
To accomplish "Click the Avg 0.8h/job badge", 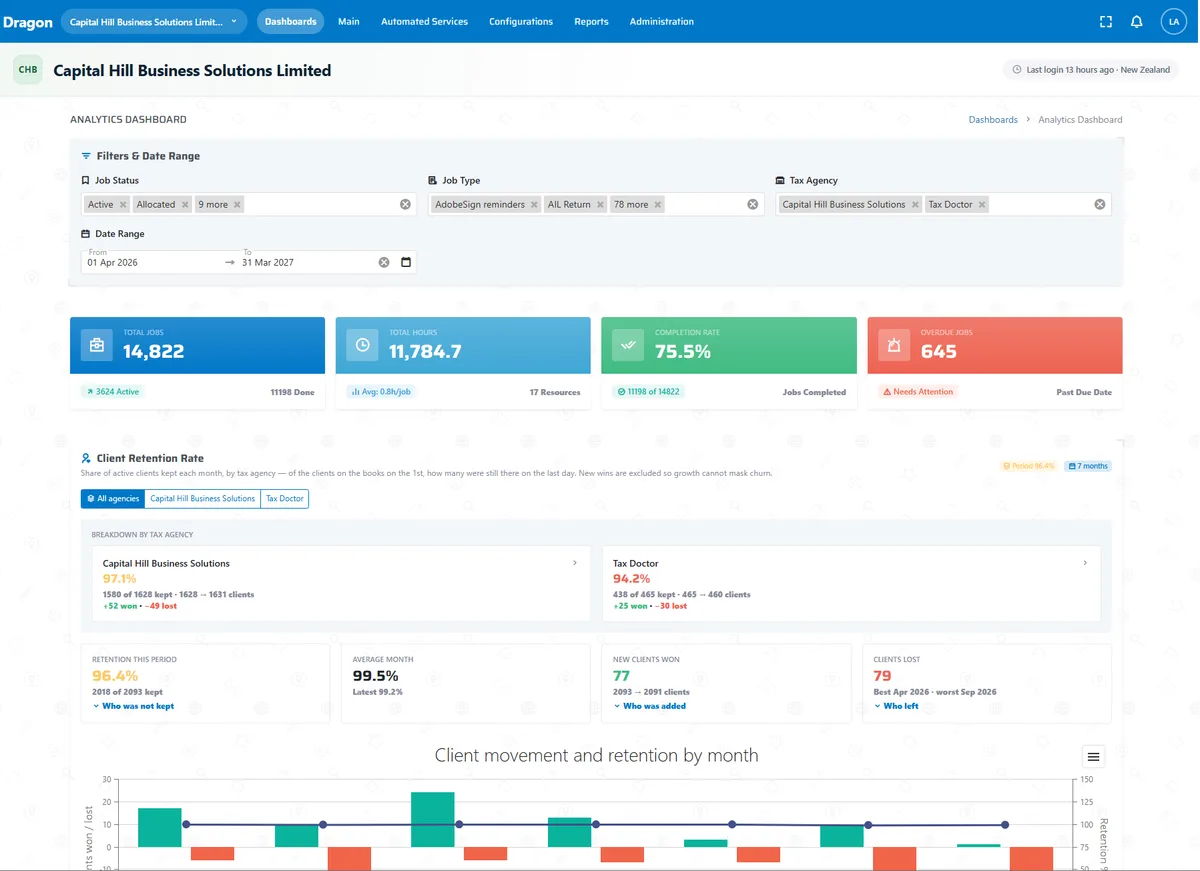I will point(381,392).
